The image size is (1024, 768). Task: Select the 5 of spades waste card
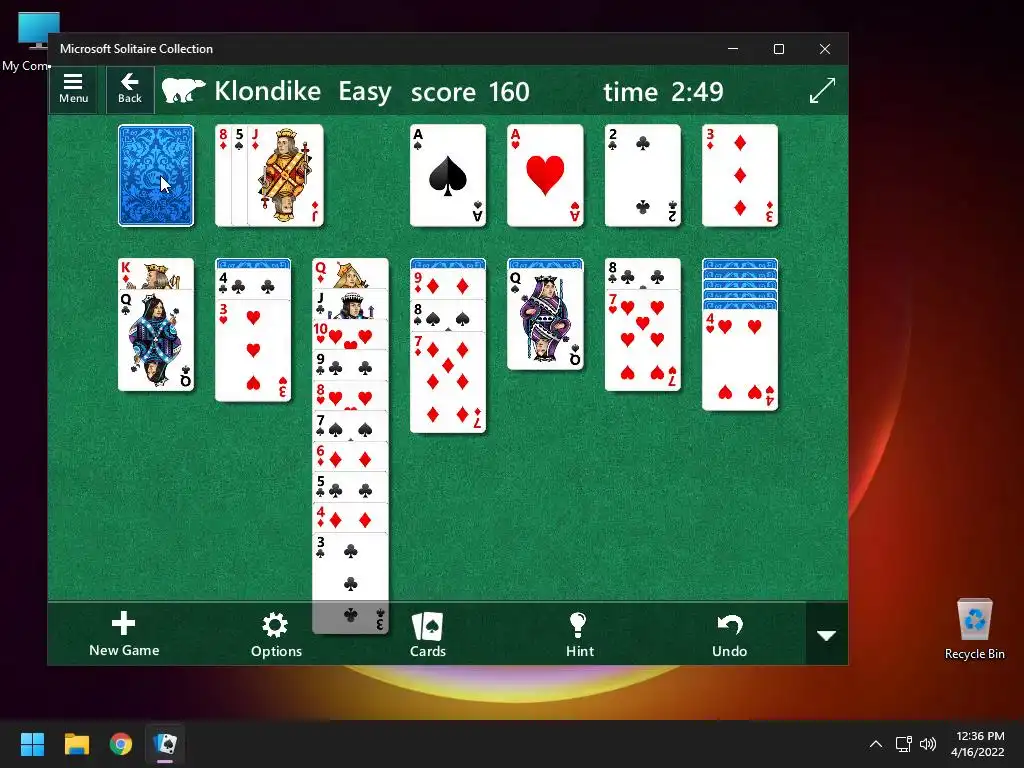click(x=240, y=176)
